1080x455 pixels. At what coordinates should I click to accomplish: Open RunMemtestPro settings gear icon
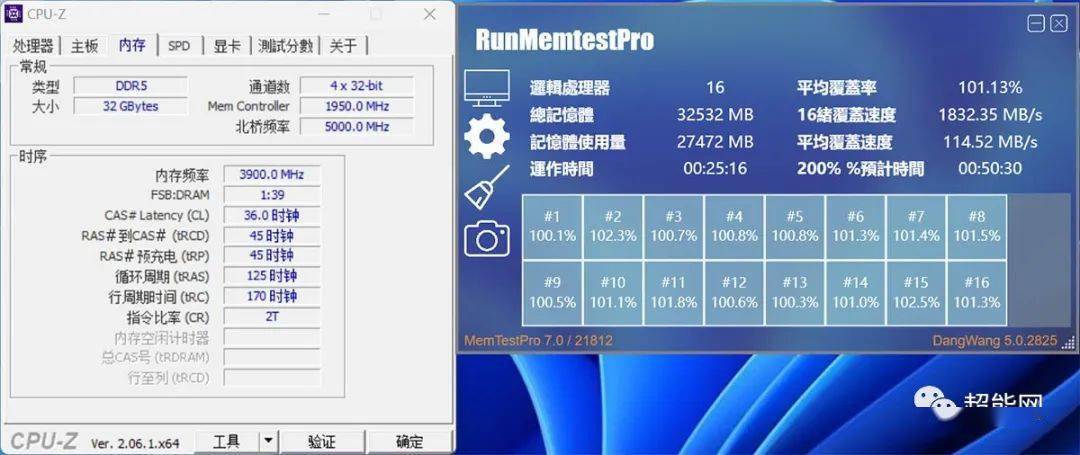(x=487, y=137)
